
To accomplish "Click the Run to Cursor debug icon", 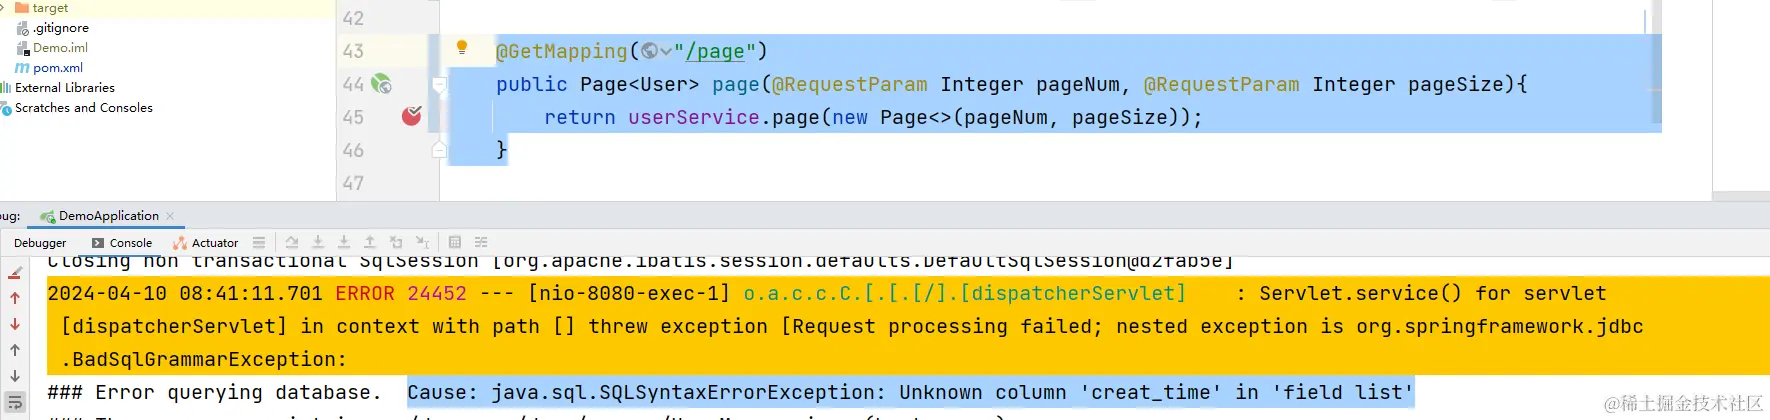I will [x=423, y=242].
